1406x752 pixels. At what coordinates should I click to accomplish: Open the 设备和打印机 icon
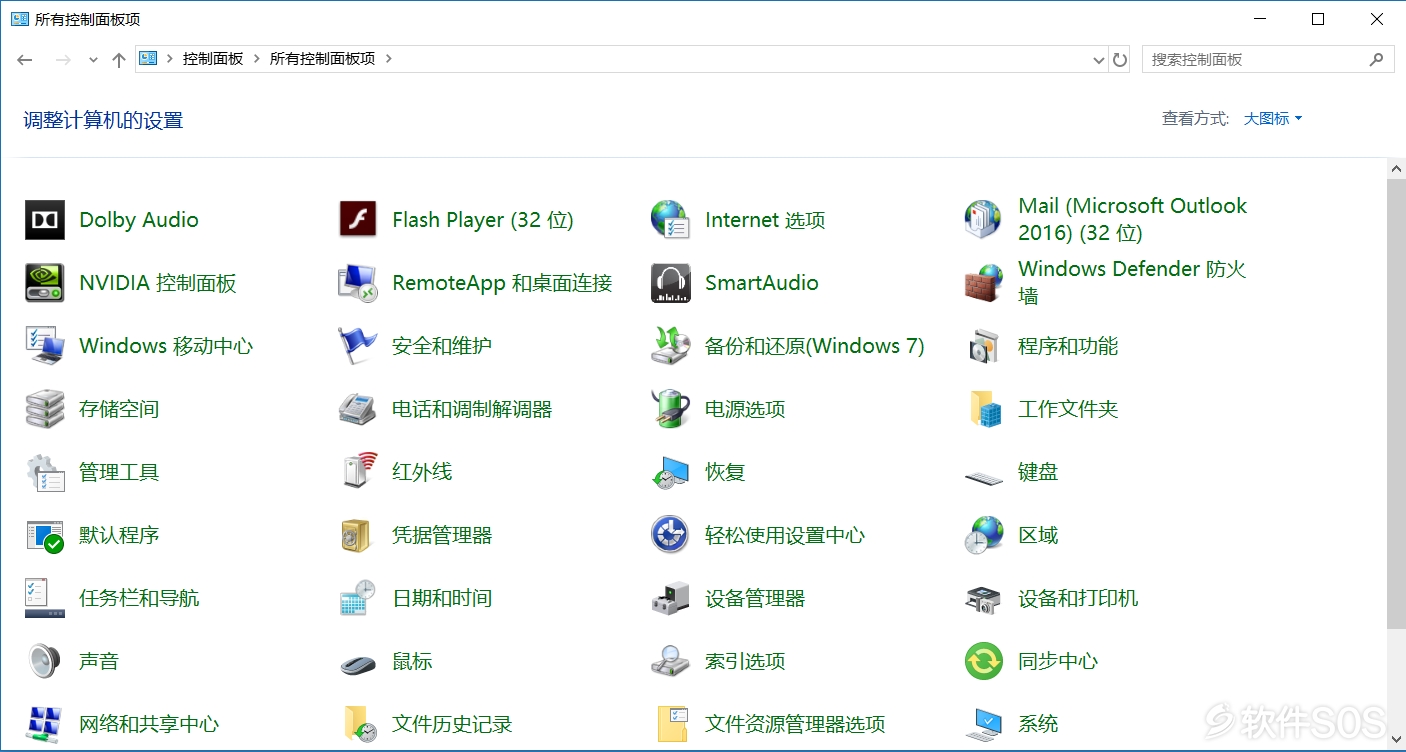pos(983,598)
